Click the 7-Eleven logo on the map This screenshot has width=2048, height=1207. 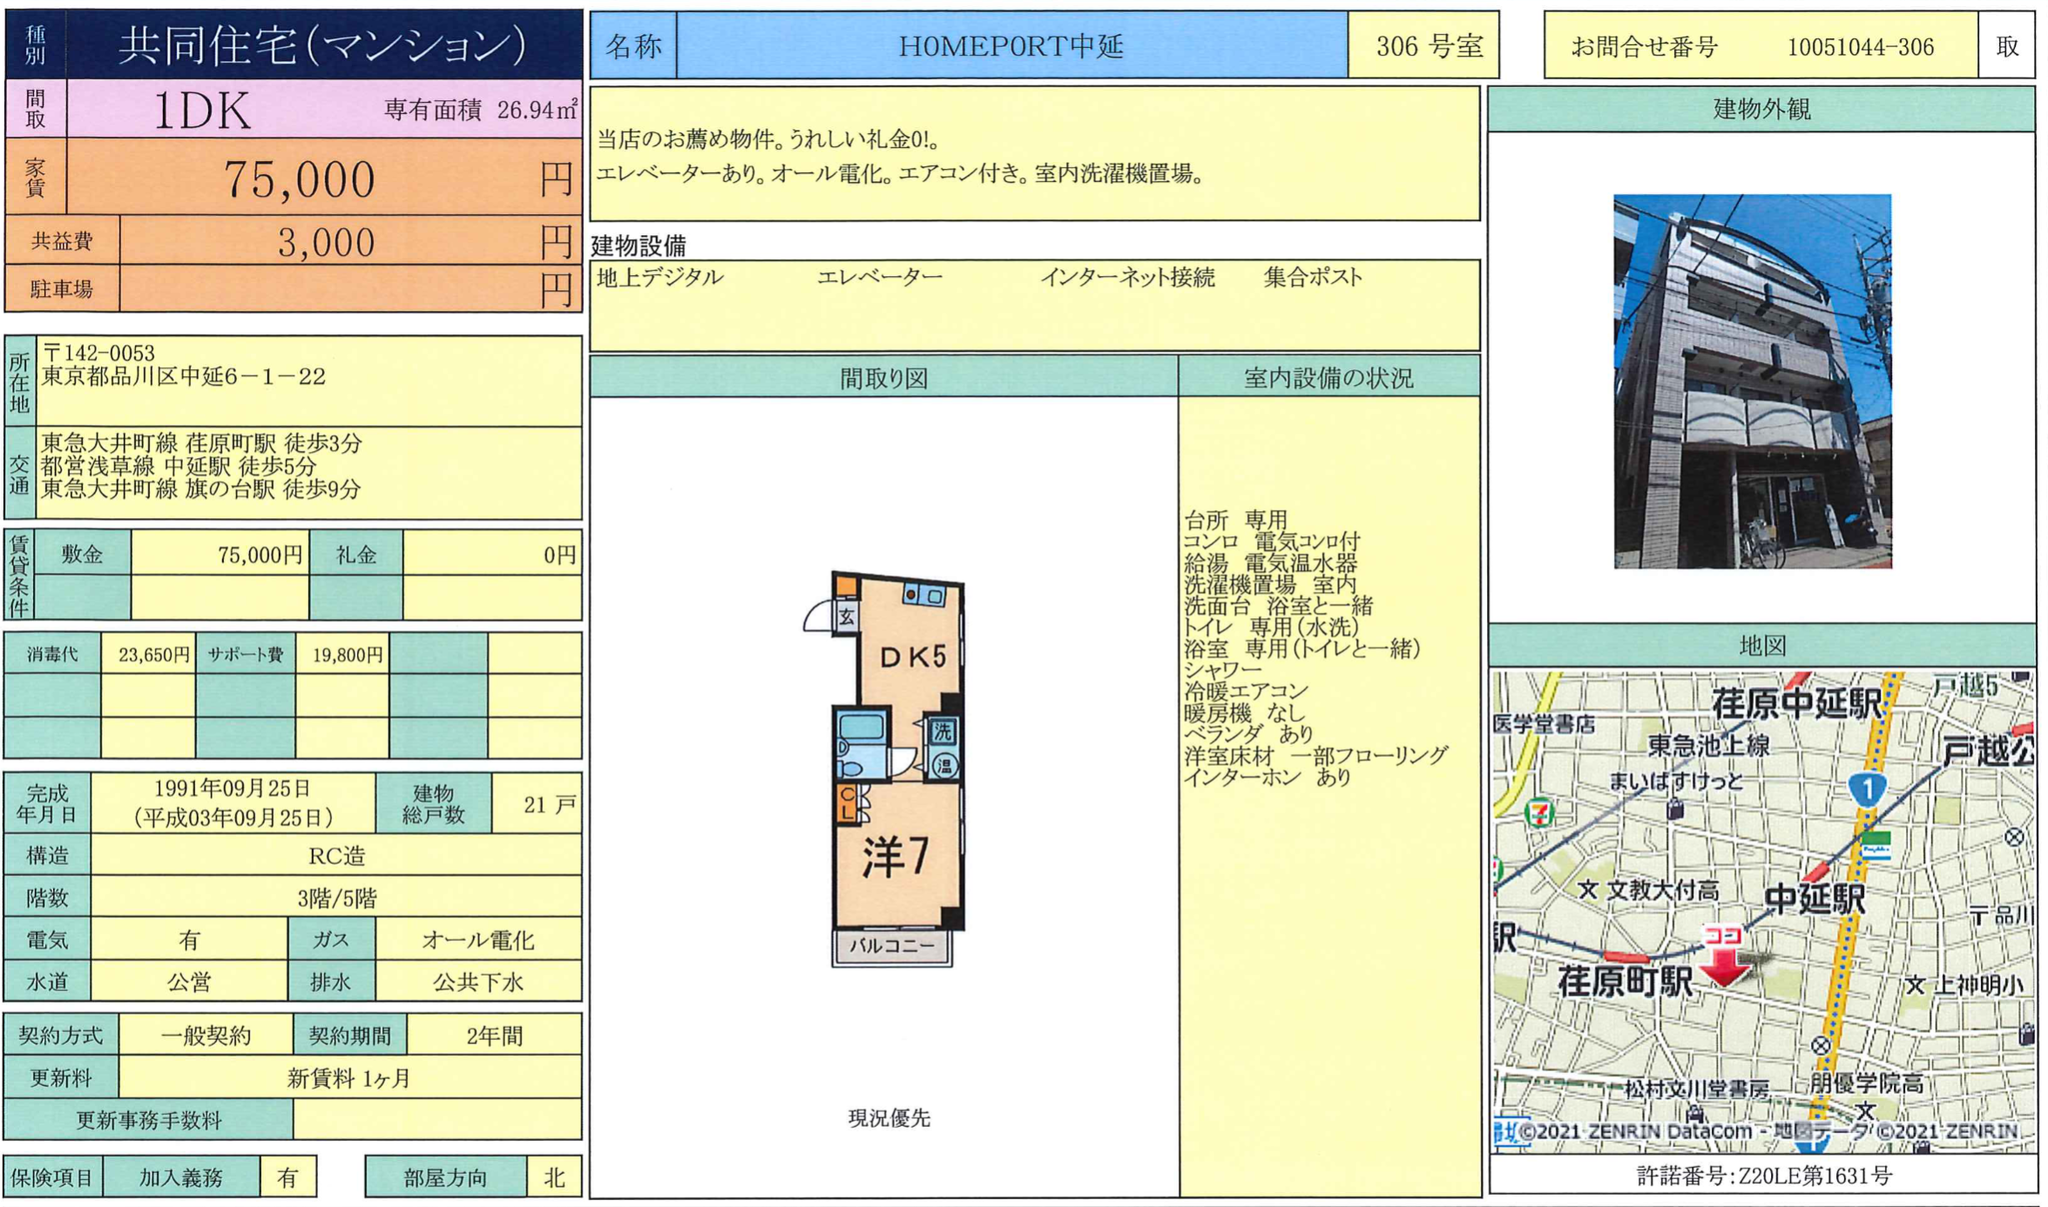[x=1541, y=812]
